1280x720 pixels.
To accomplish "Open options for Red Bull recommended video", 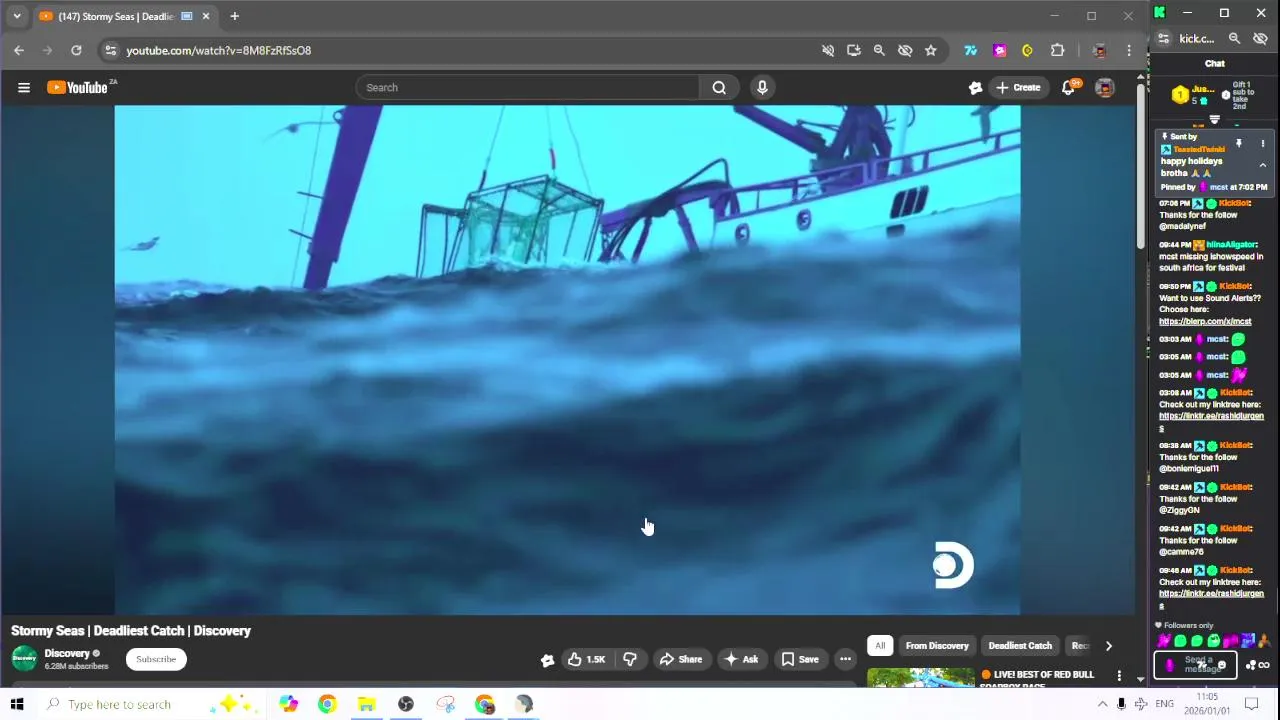I will pyautogui.click(x=1119, y=676).
